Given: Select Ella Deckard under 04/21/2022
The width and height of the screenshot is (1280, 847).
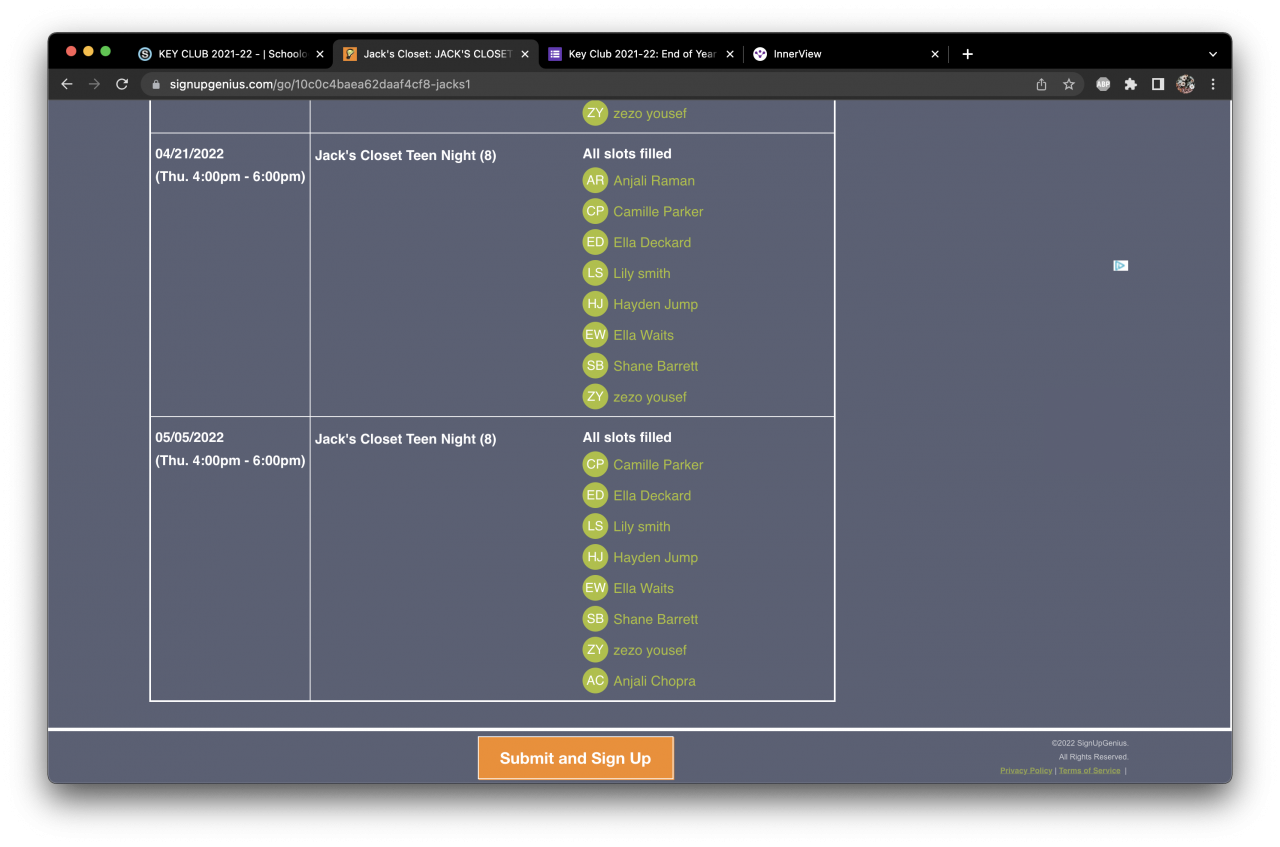Looking at the screenshot, I should 652,243.
